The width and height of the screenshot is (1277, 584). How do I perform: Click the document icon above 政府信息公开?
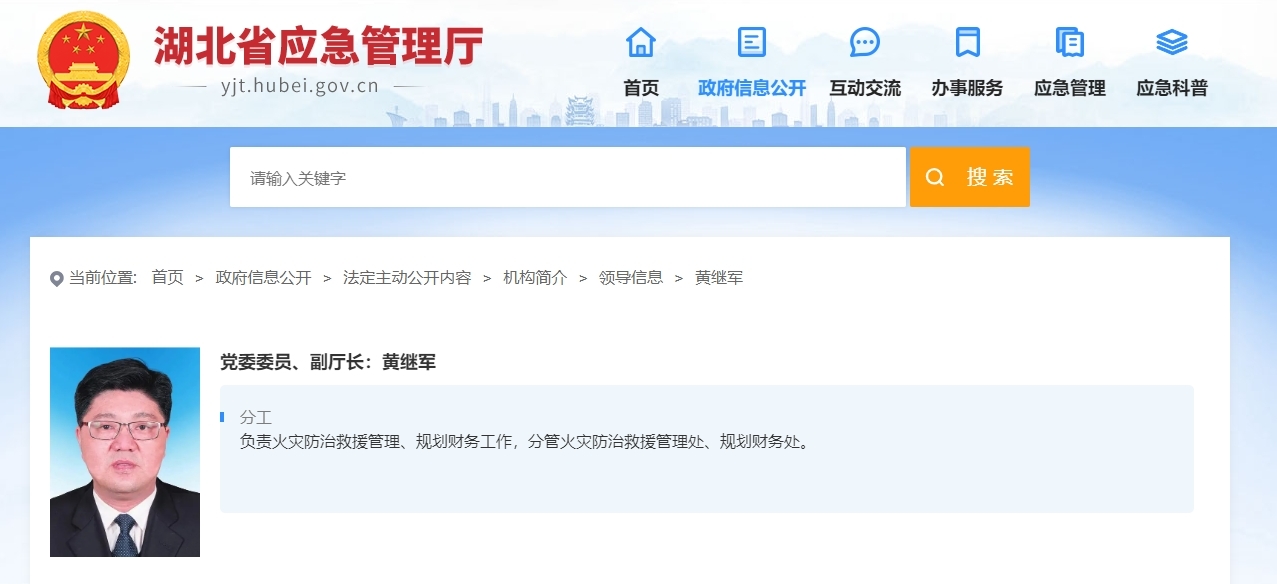click(752, 42)
